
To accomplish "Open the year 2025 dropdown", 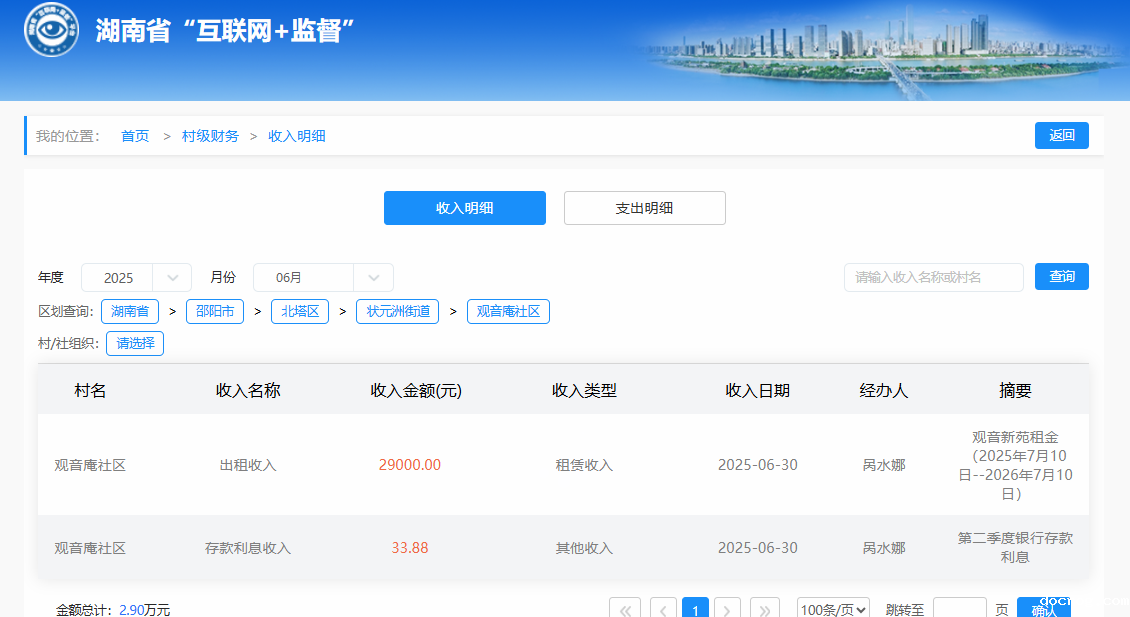I will [136, 278].
